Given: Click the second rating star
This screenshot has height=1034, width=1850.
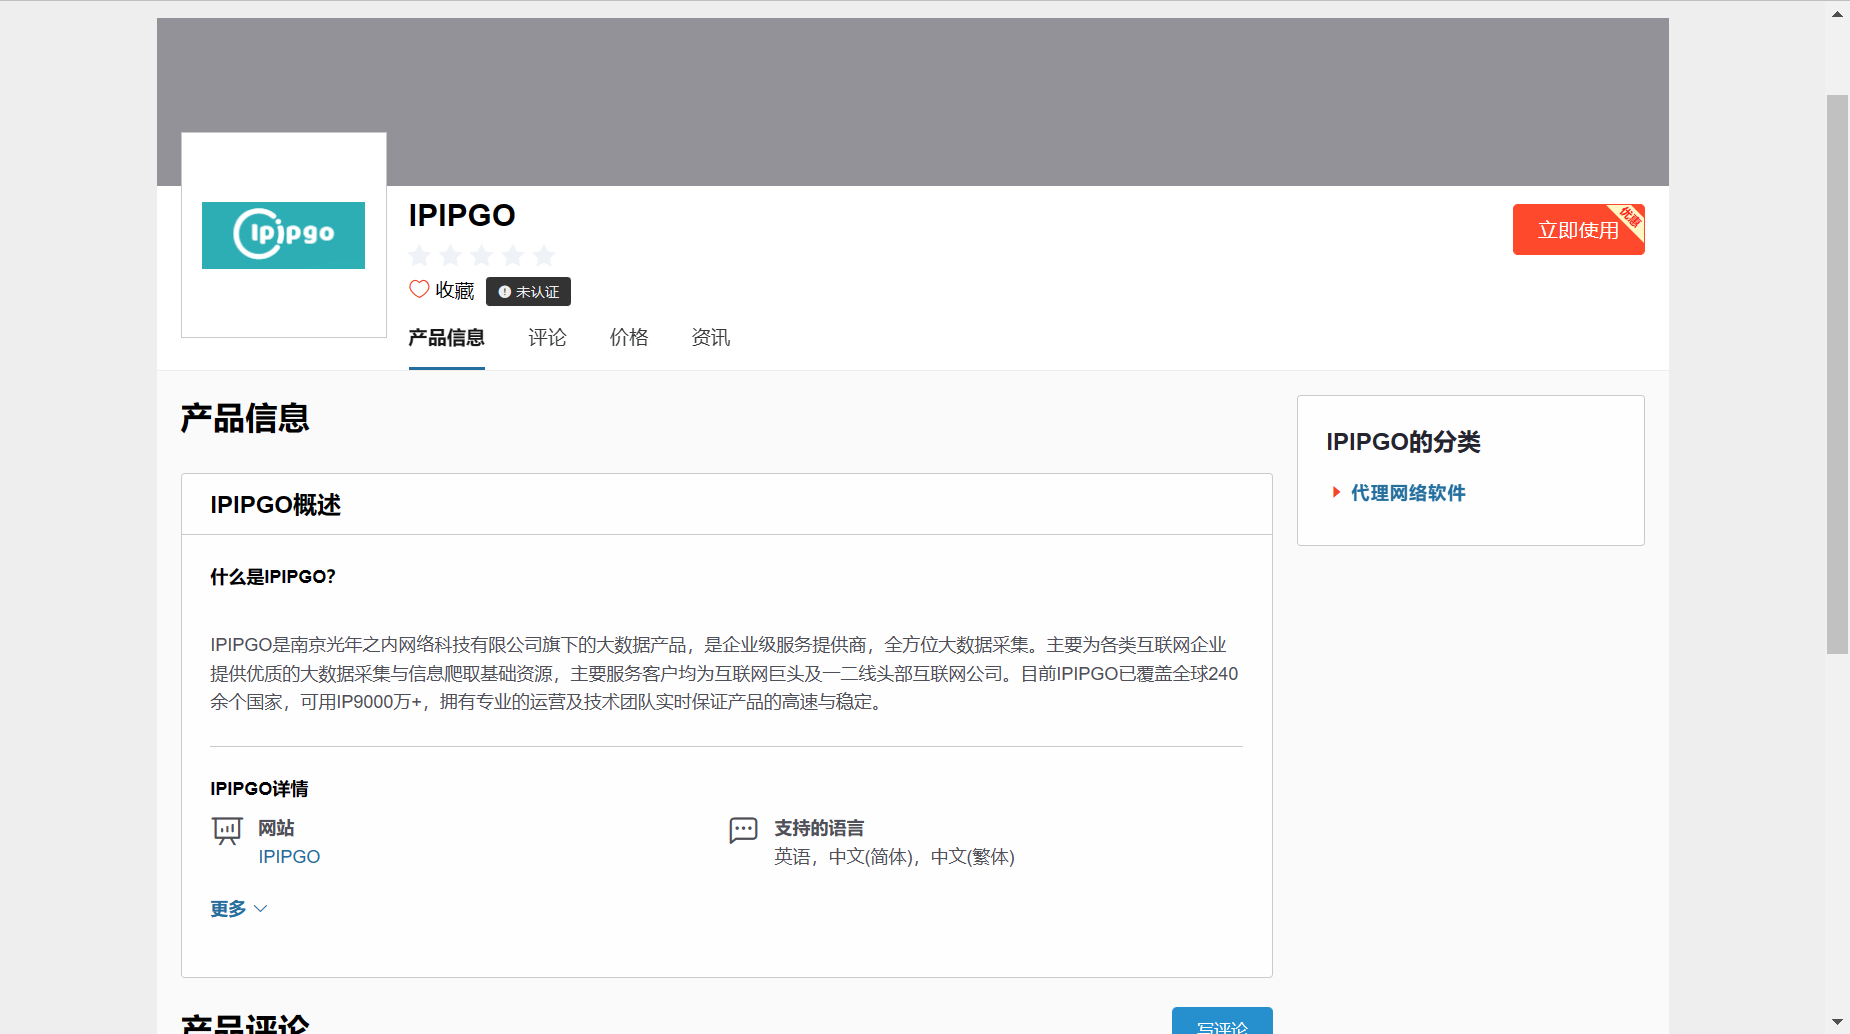Looking at the screenshot, I should click(451, 255).
